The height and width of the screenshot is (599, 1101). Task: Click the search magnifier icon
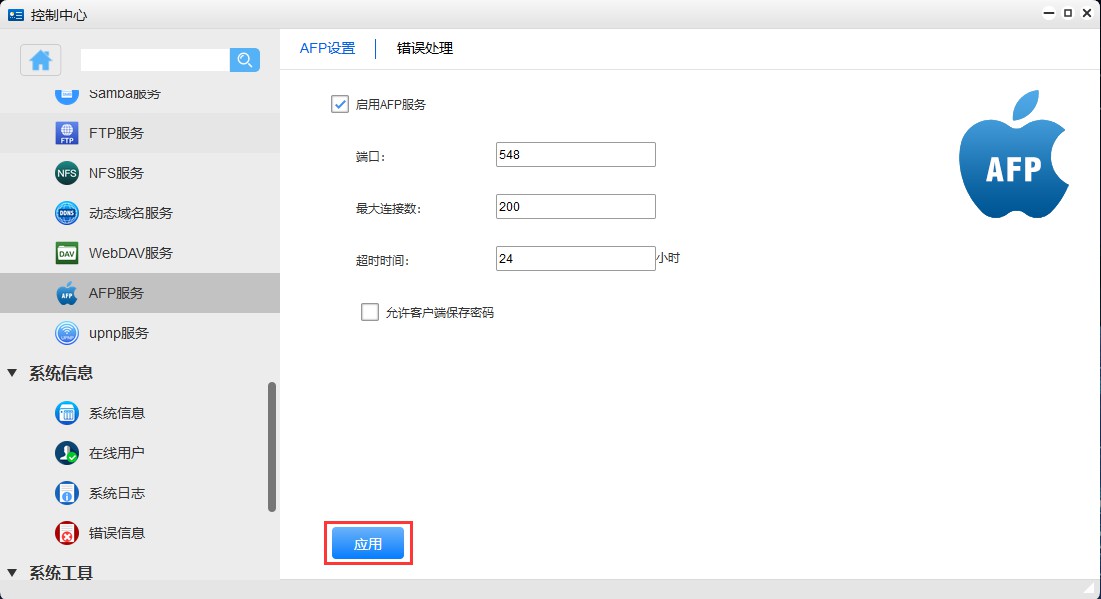pos(245,60)
